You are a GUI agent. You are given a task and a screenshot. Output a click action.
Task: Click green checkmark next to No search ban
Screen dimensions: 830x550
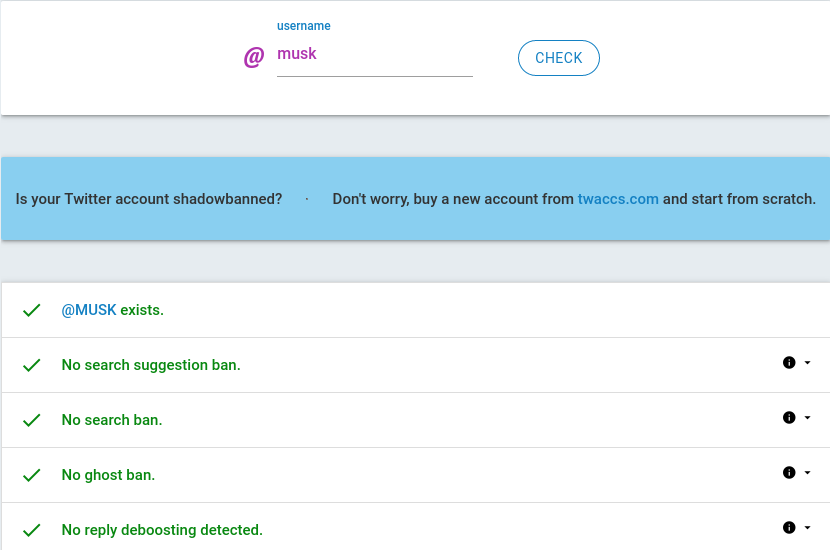coord(32,420)
